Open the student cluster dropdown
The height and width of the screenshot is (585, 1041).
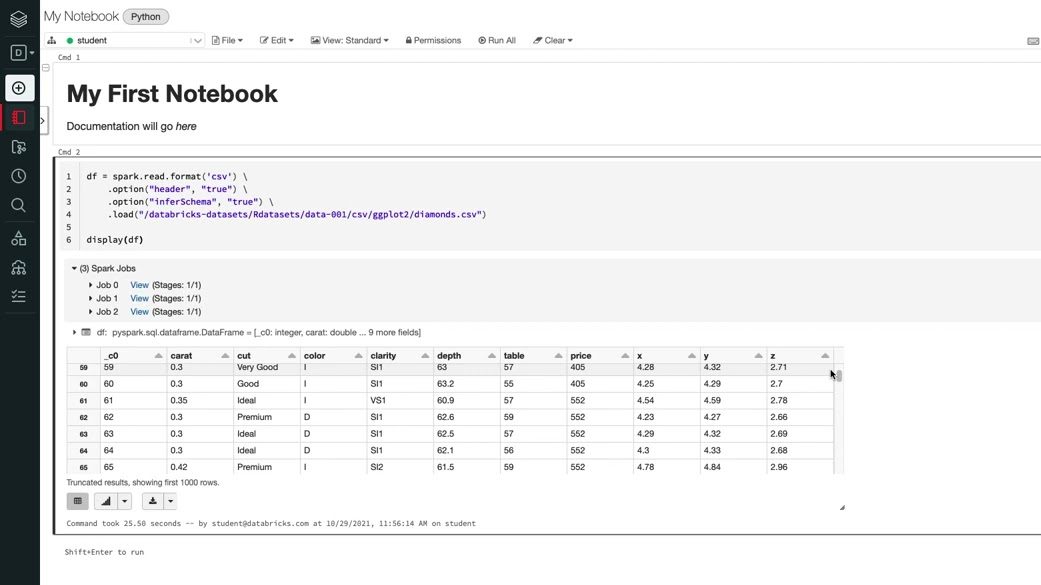[197, 41]
